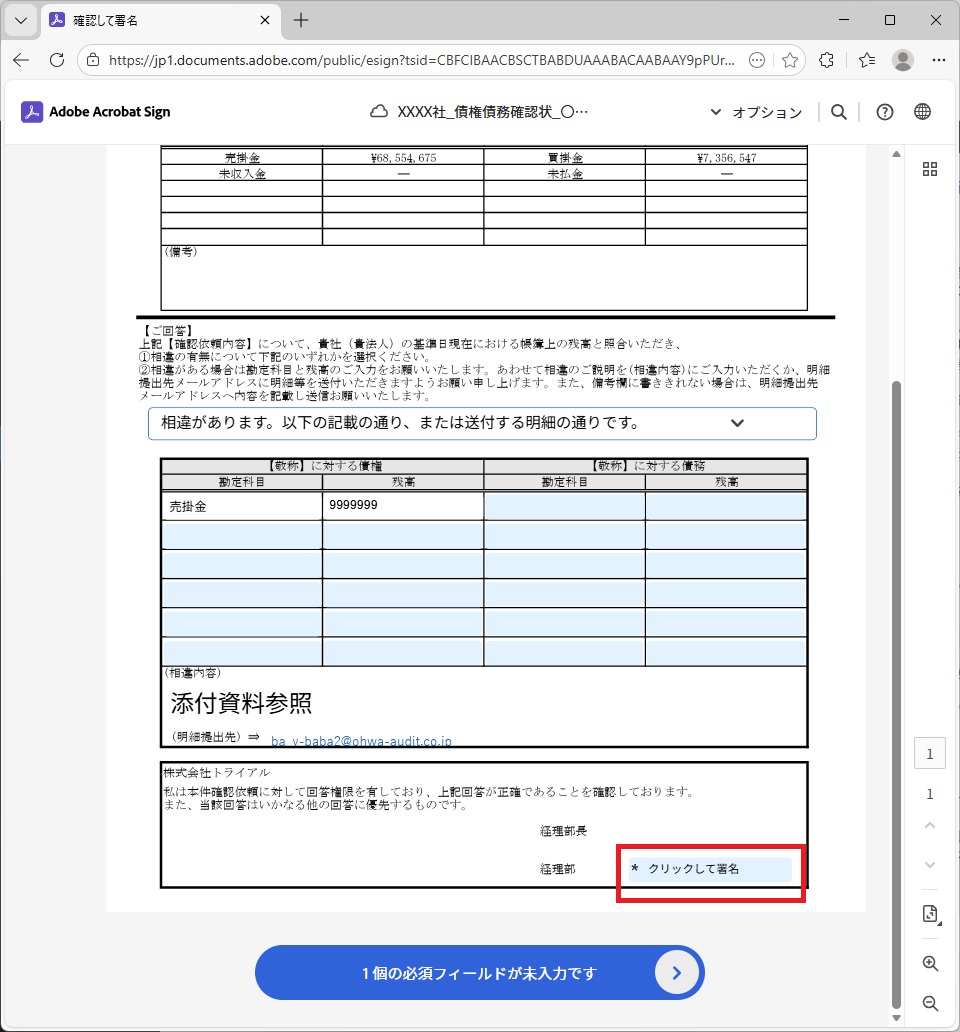960x1032 pixels.
Task: Expand the オプション dropdown menu
Action: [x=756, y=112]
